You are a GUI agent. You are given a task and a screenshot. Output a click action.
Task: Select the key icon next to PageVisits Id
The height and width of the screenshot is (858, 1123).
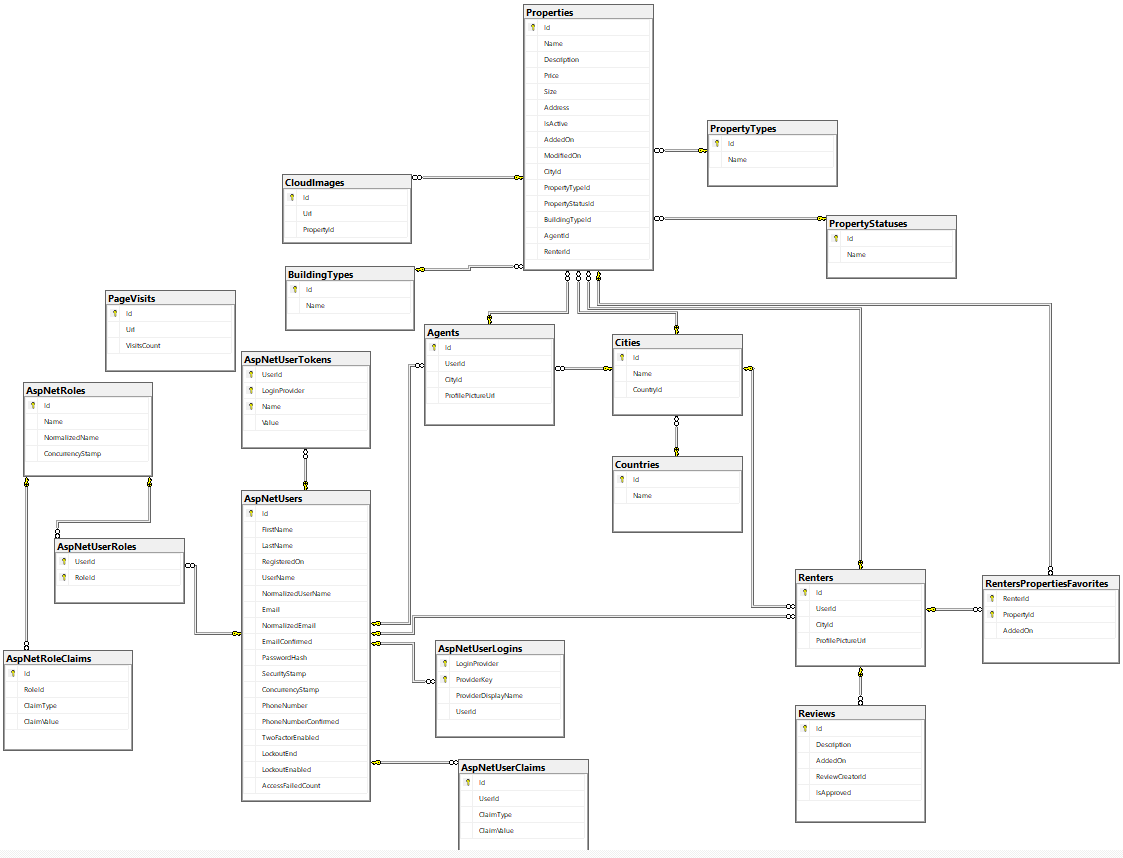pos(114,312)
